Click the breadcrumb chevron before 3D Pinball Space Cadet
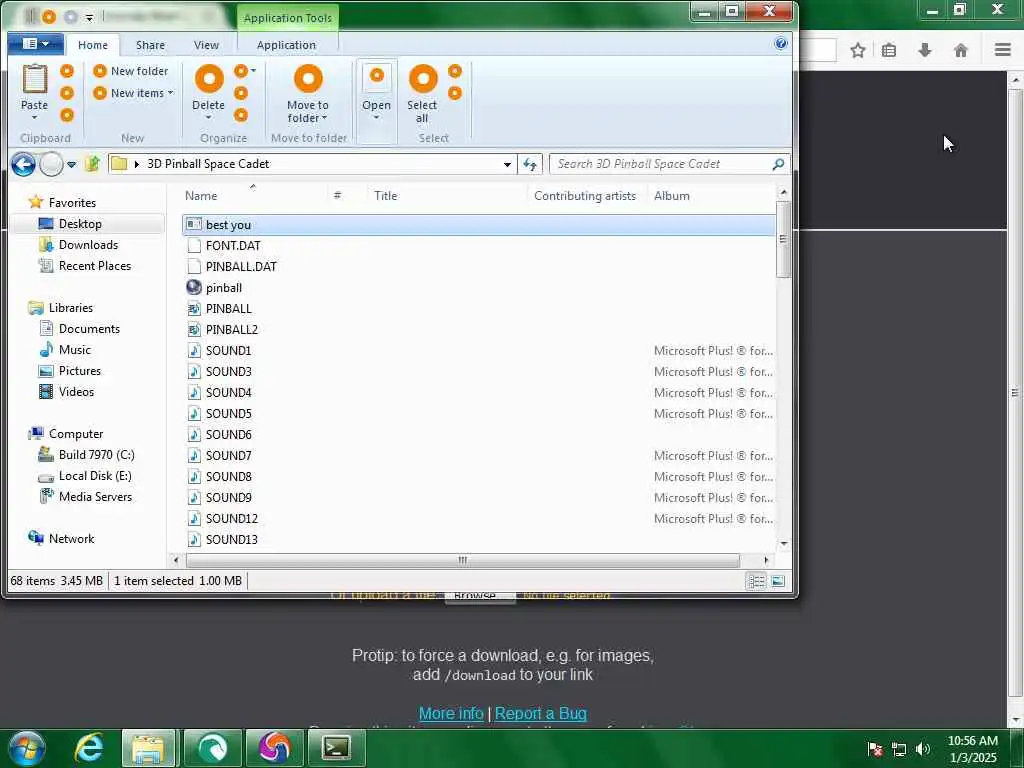The width and height of the screenshot is (1024, 768). (x=137, y=164)
